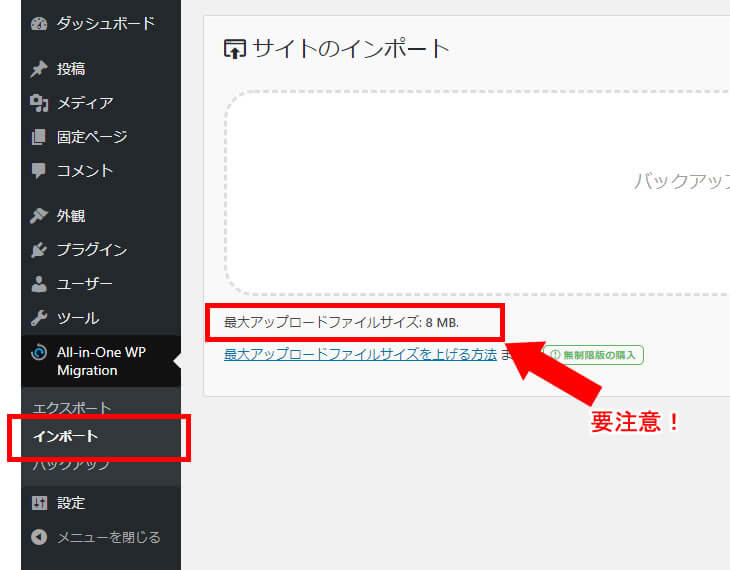The image size is (730, 570).
Task: Click the wrench icon beside ツール
Action: [x=39, y=318]
